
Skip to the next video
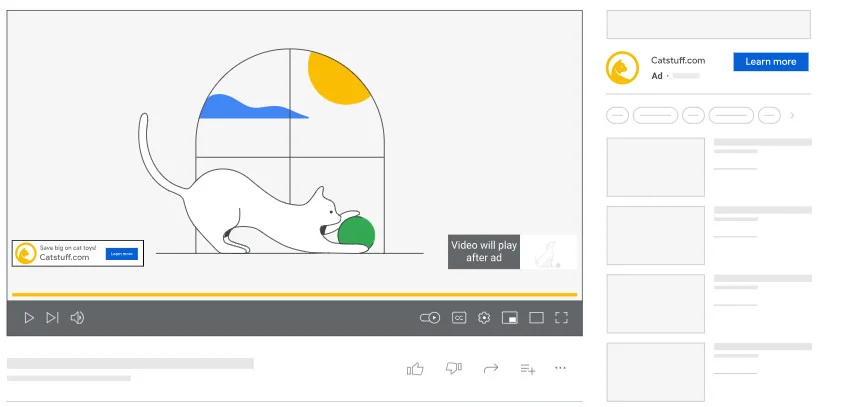(52, 318)
